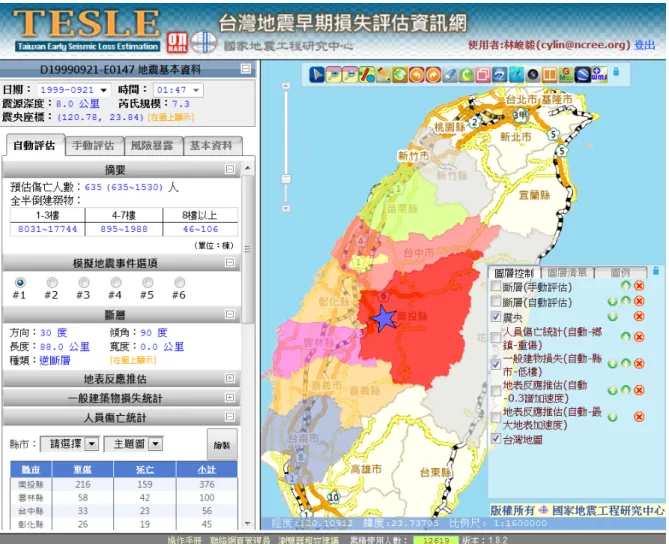The image size is (669, 544).
Task: Toggle the lock icon on layer control panel
Action: 656,271
